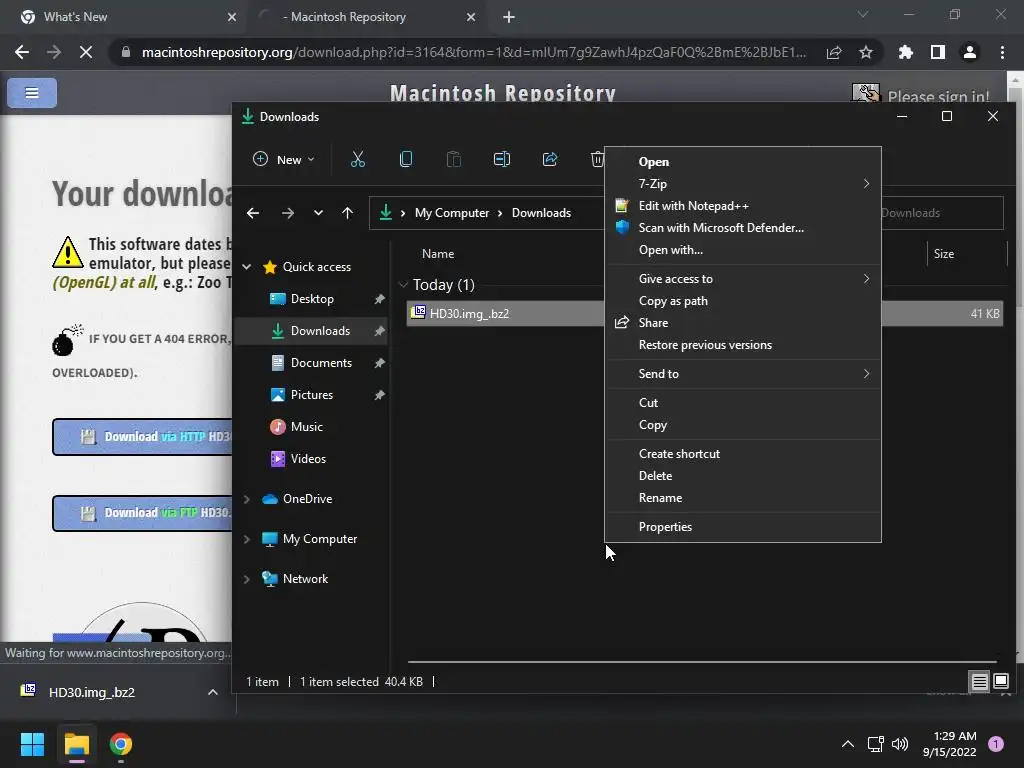1024x768 pixels.
Task: Go up one folder level in Explorer
Action: click(x=347, y=213)
